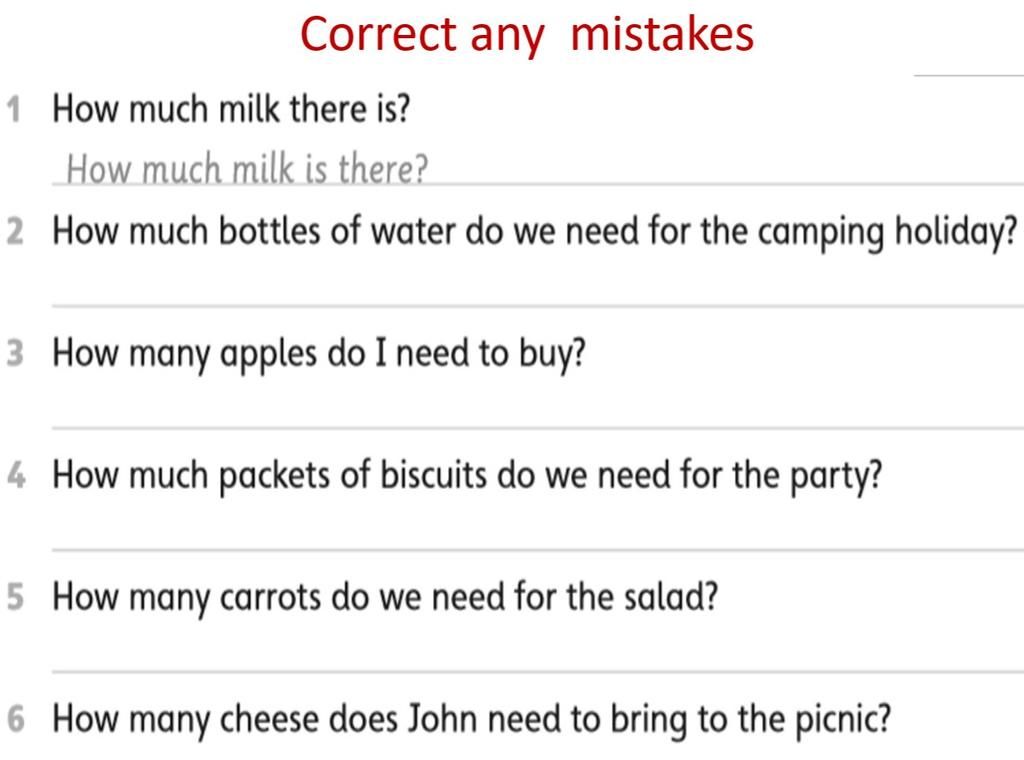
Task: Click the 'How many apples' question
Action: pos(319,355)
